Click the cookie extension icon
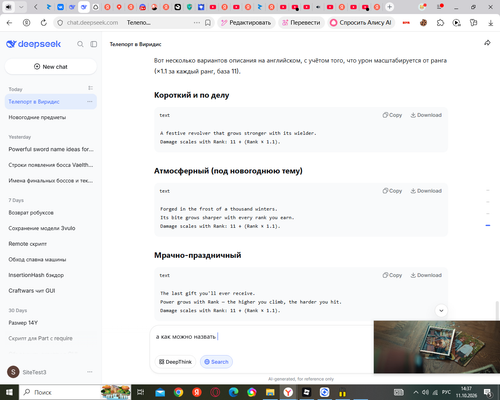 click(x=423, y=23)
